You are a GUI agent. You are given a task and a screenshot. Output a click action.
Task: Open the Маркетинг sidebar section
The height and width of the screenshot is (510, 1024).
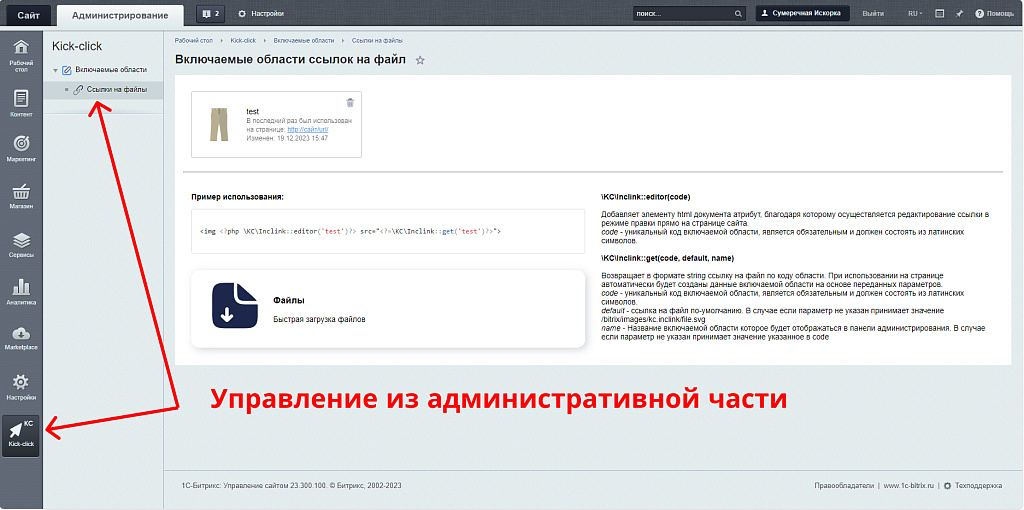tap(22, 149)
